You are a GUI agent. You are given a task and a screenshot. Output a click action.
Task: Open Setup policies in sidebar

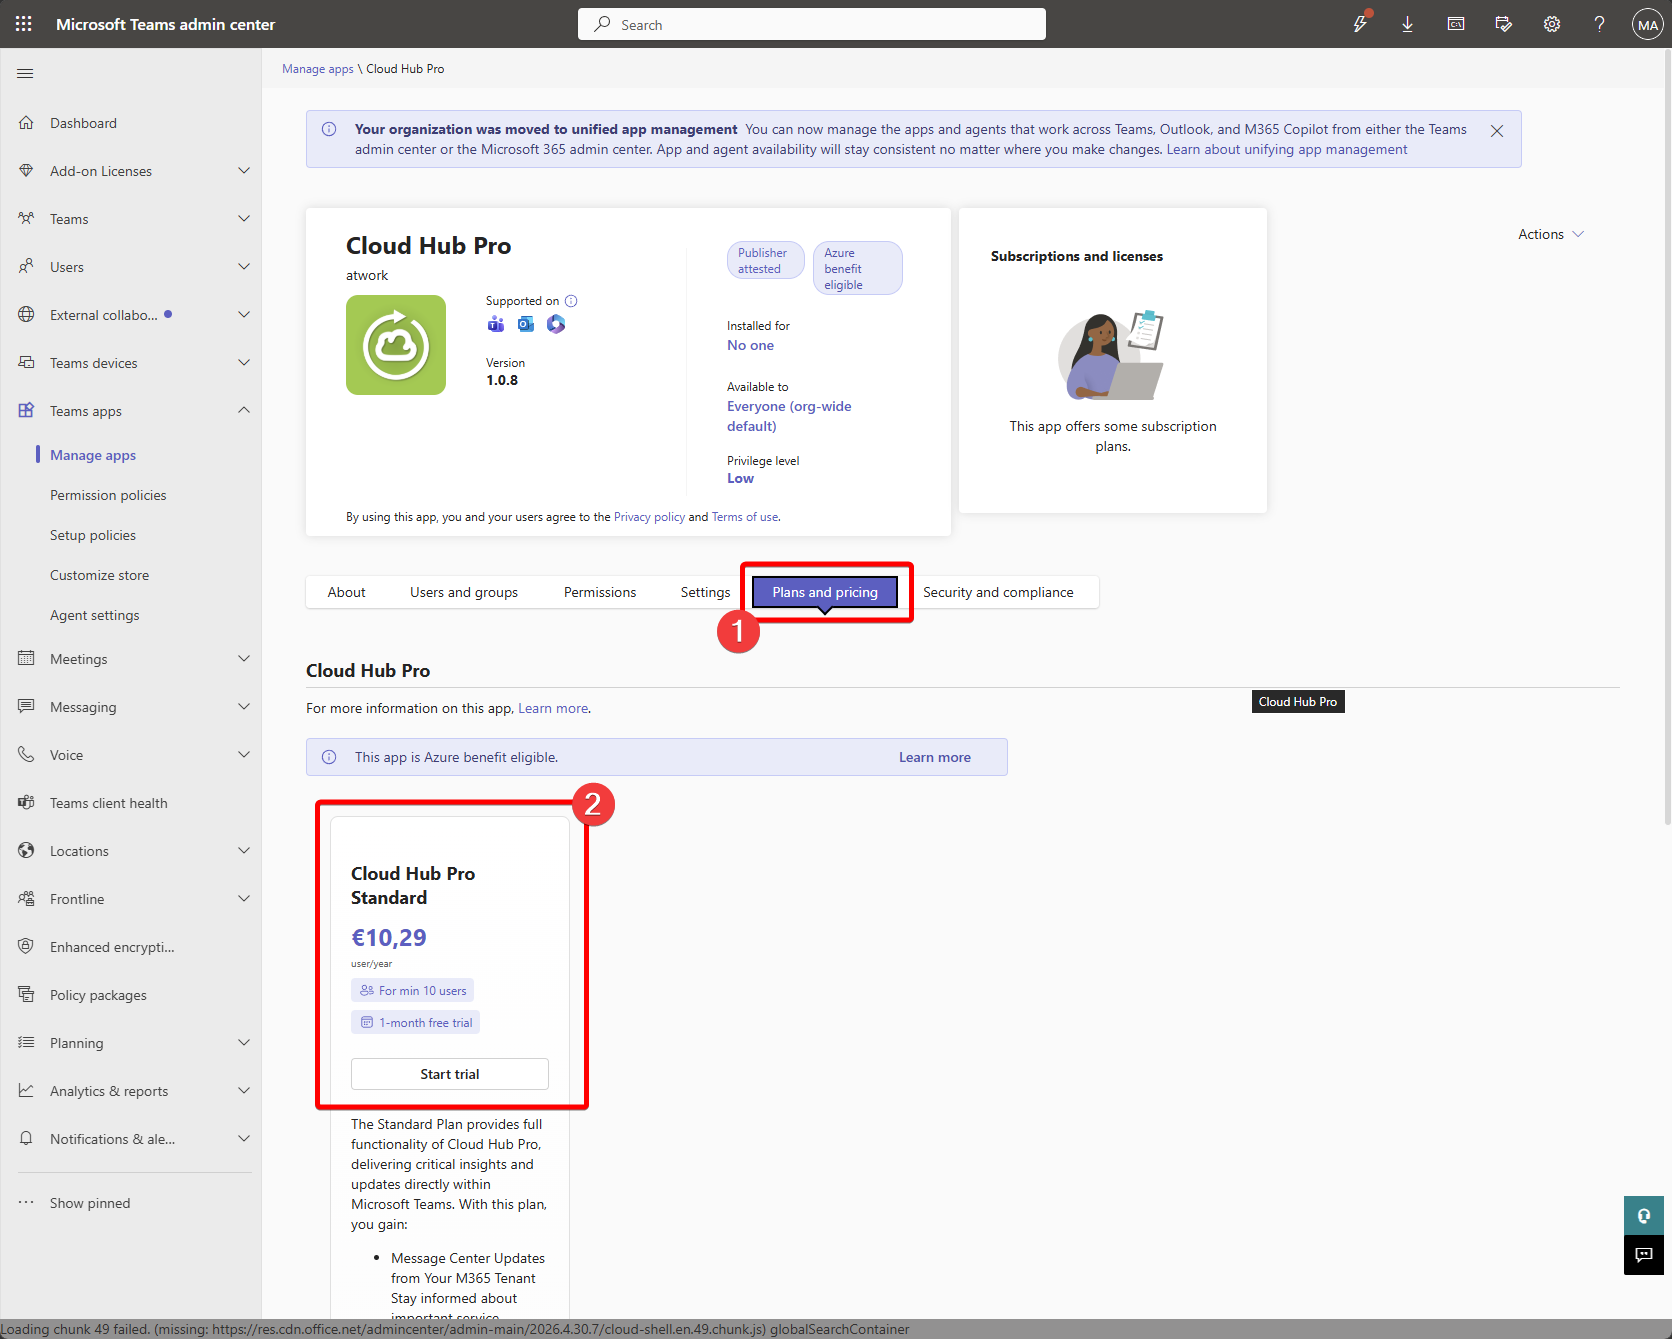point(93,535)
